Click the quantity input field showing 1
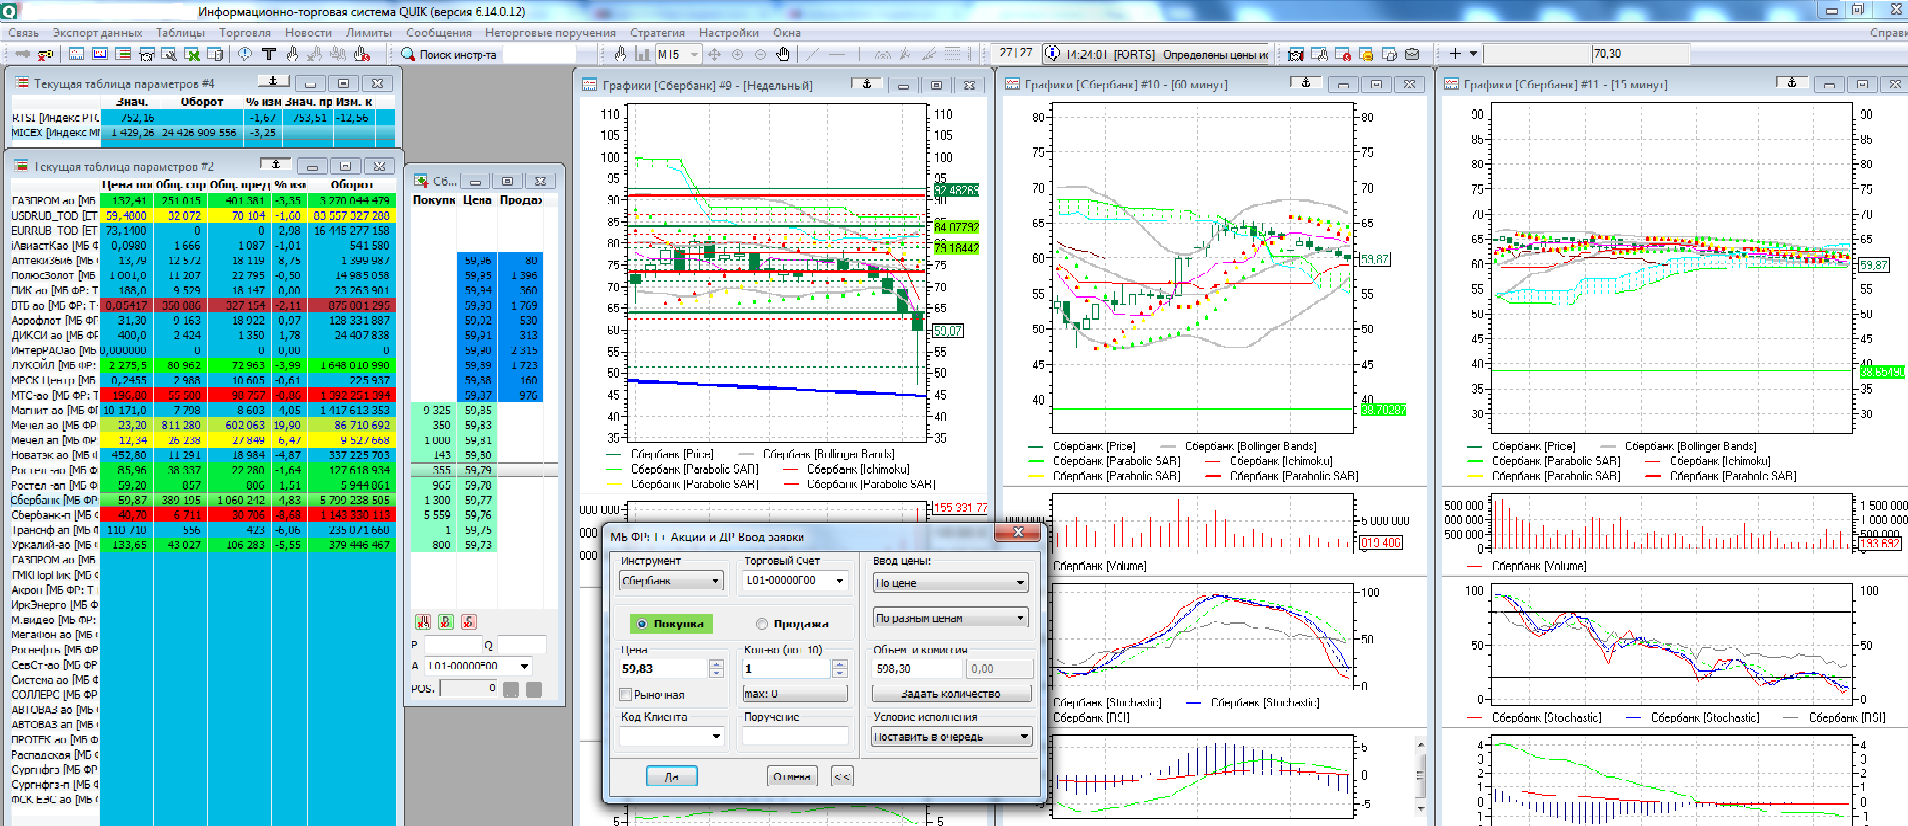Viewport: 1908px width, 826px height. click(x=786, y=668)
